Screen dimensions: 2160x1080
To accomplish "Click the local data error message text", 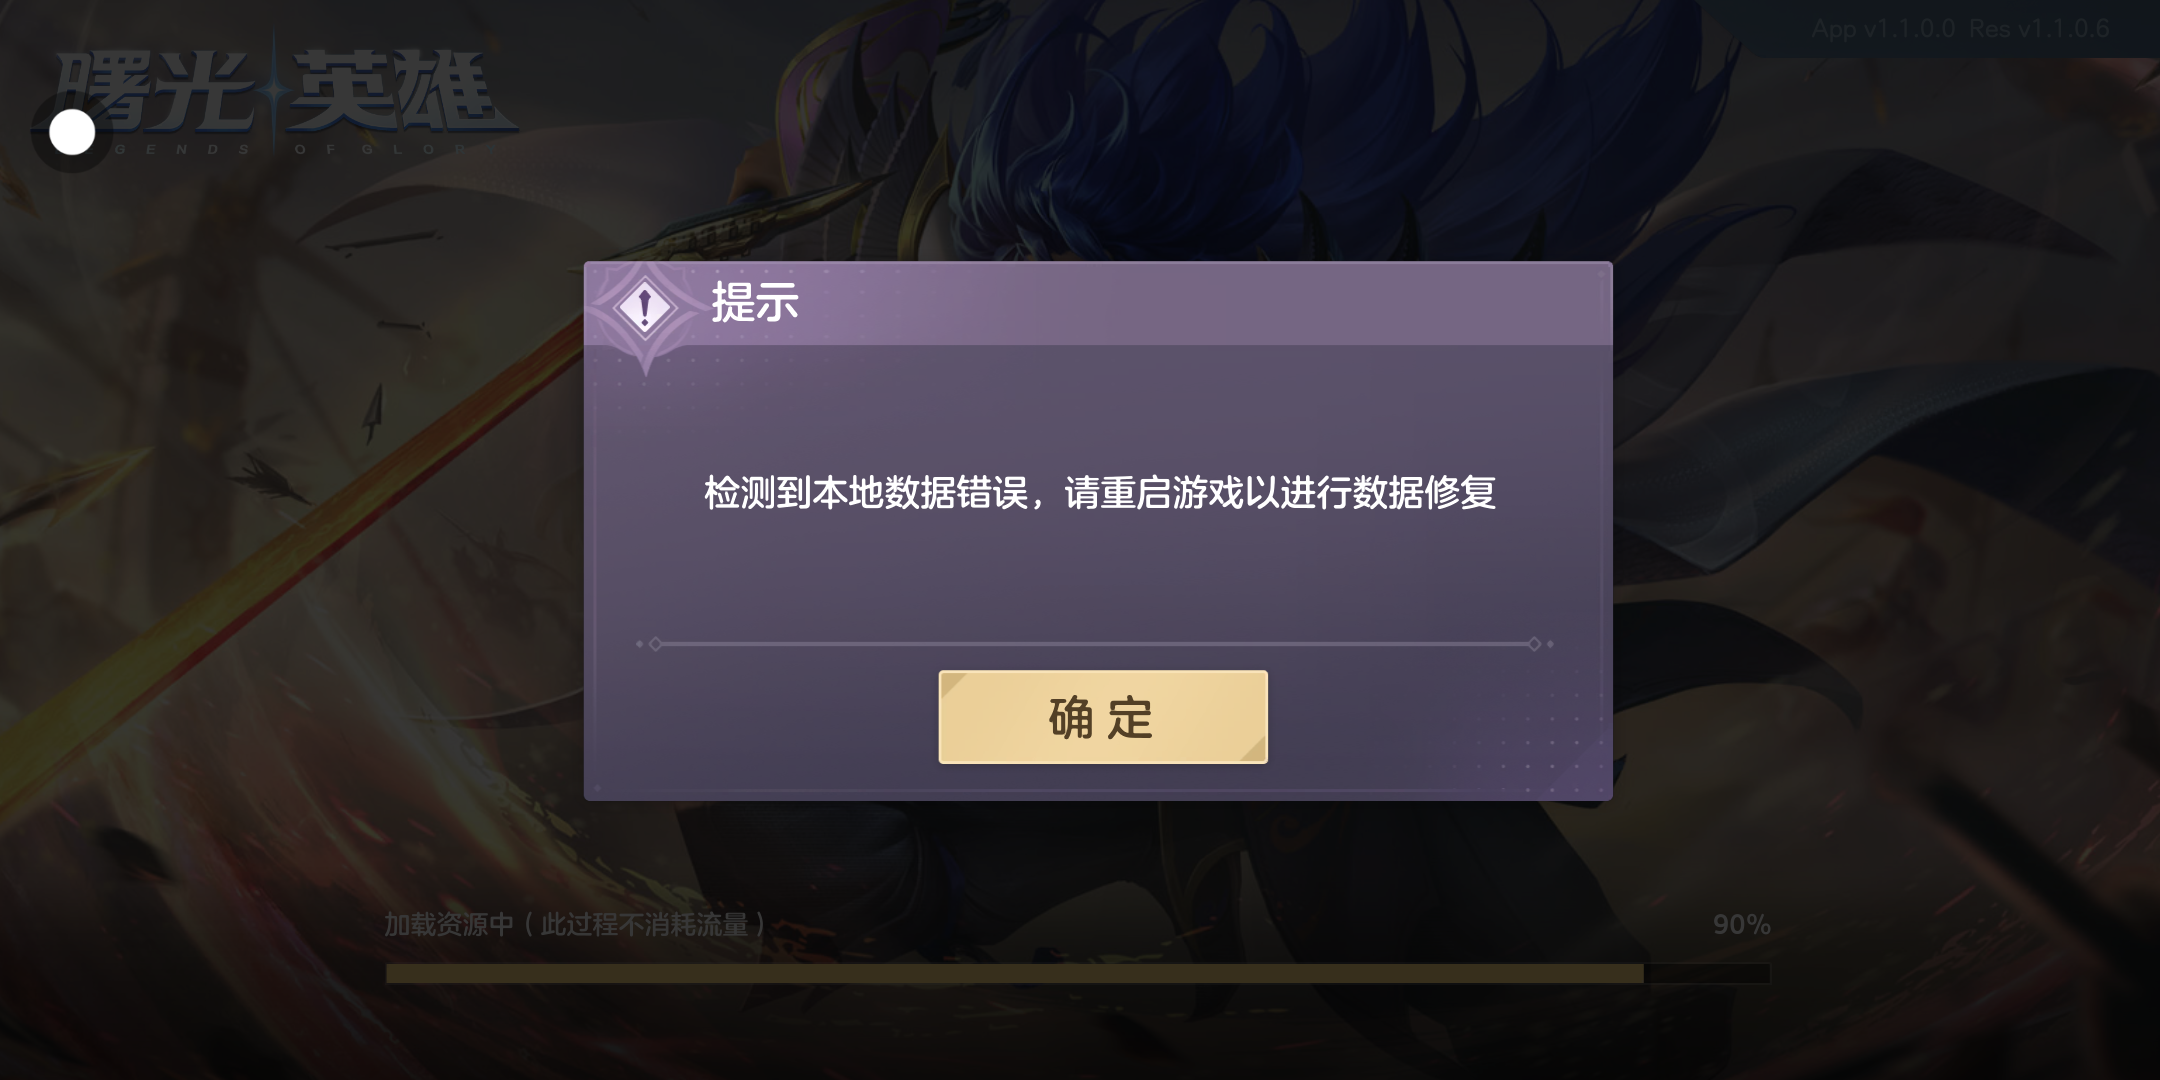I will pos(1100,493).
